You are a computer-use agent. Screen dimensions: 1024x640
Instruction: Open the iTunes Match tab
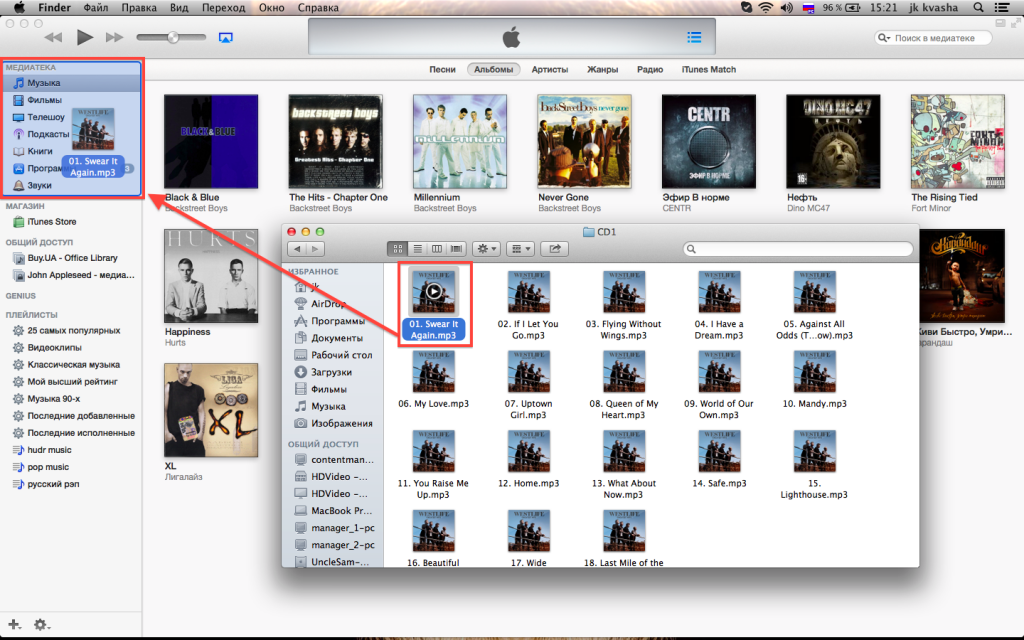click(x=709, y=69)
